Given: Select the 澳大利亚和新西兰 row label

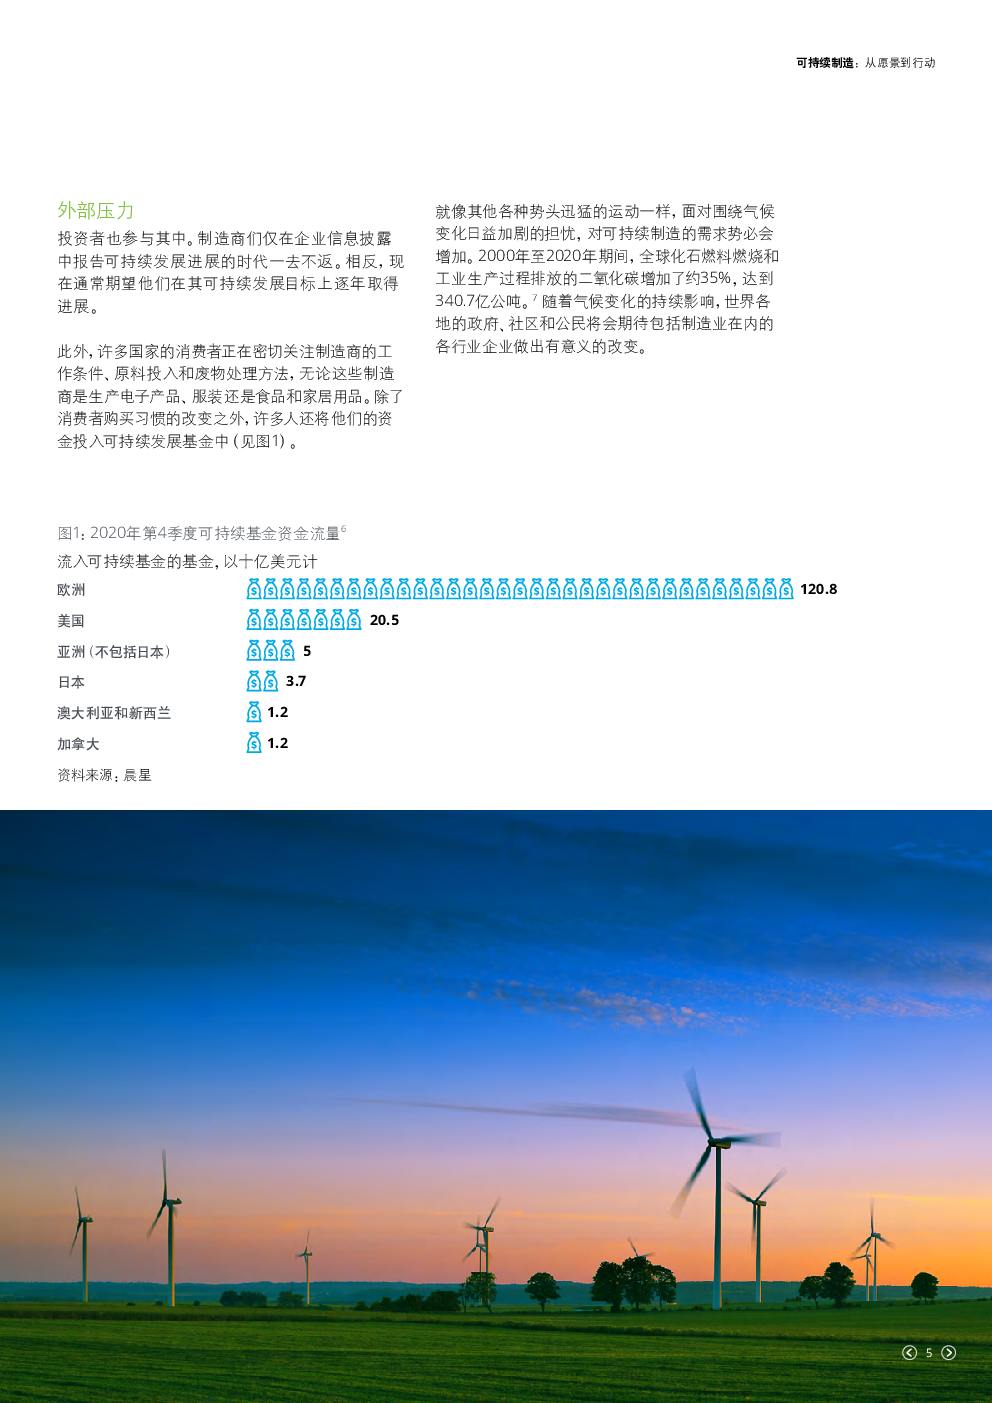Looking at the screenshot, I should [x=114, y=713].
